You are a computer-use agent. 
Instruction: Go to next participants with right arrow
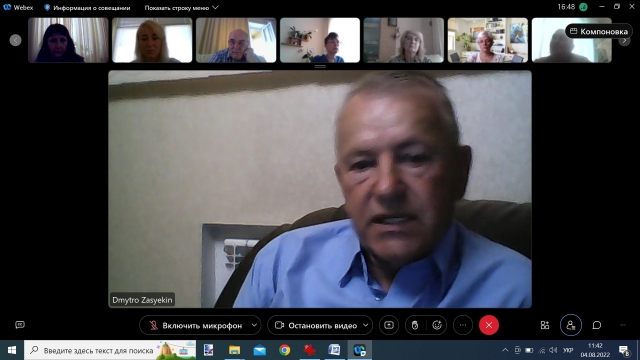pyautogui.click(x=624, y=40)
